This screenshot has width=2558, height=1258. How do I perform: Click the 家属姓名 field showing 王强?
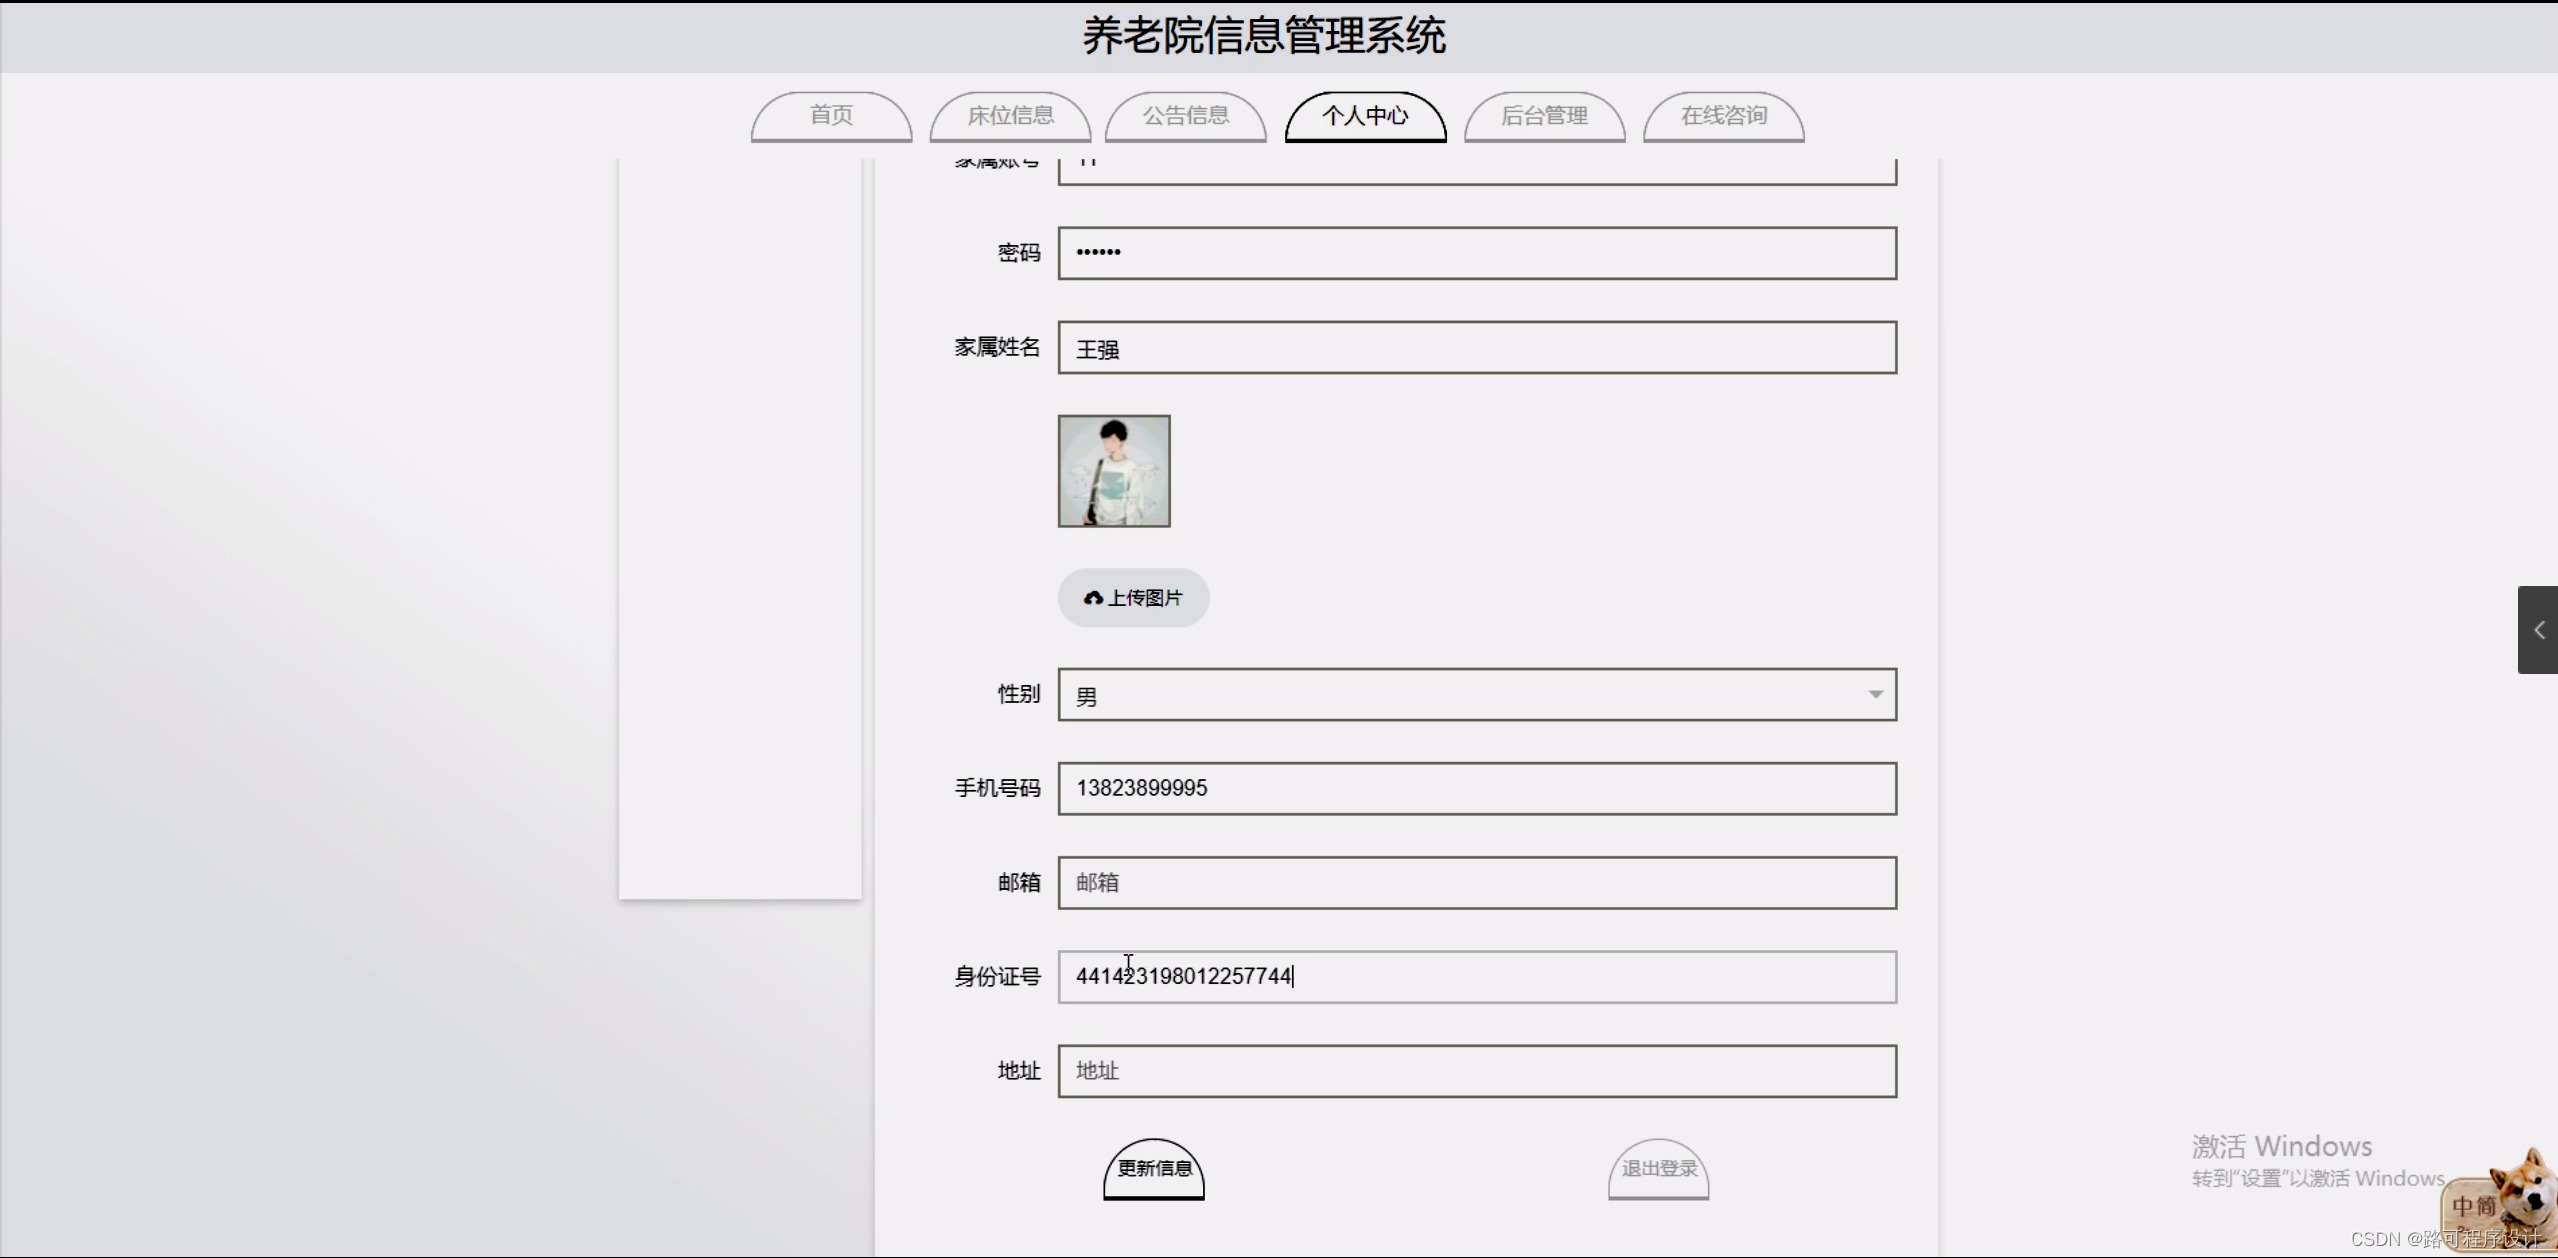coord(1476,348)
